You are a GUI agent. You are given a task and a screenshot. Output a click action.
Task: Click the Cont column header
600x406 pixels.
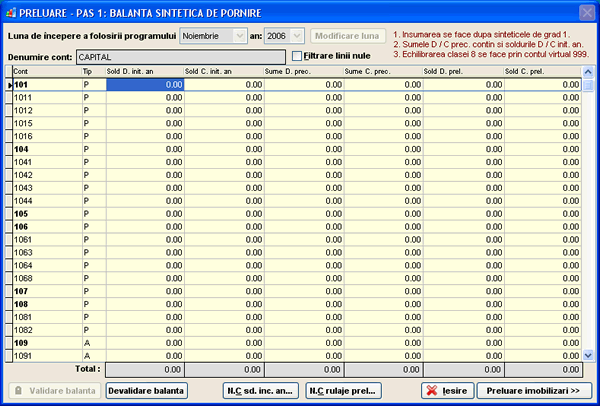(x=45, y=73)
